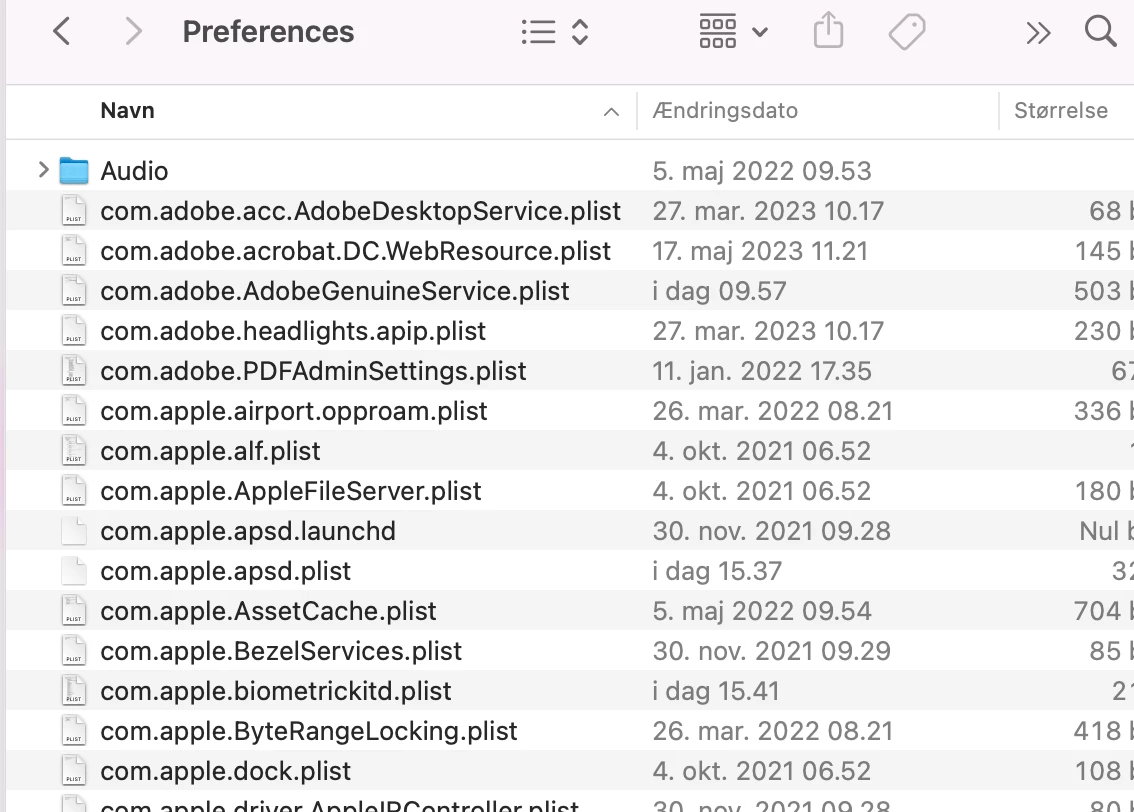Expand the Audio folder disclosure arrow
The width and height of the screenshot is (1134, 812).
43,170
